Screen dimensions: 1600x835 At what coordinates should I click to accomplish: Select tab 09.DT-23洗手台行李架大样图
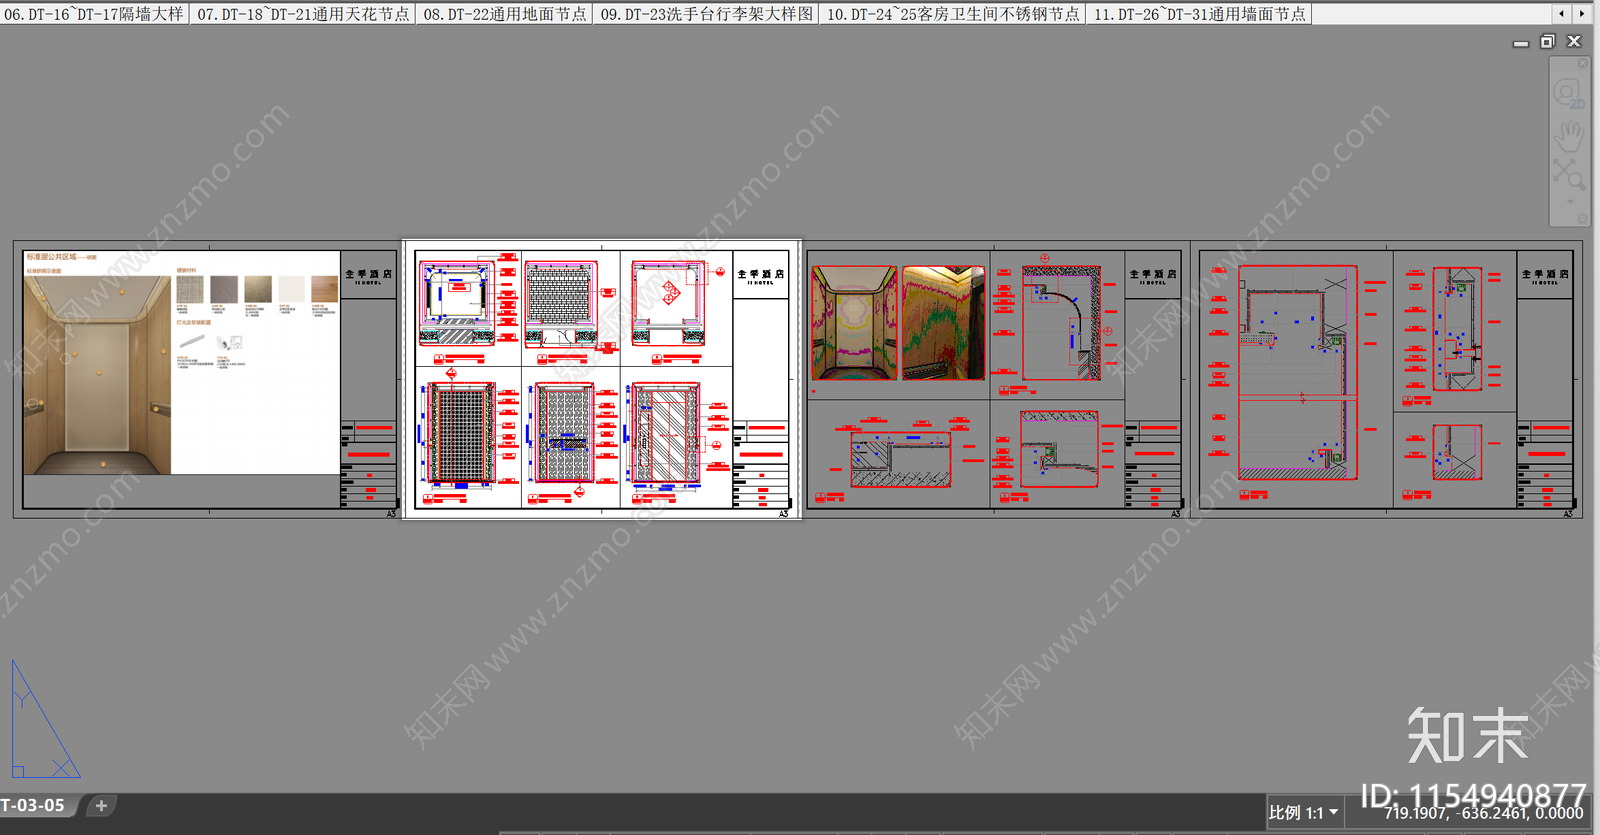click(707, 14)
